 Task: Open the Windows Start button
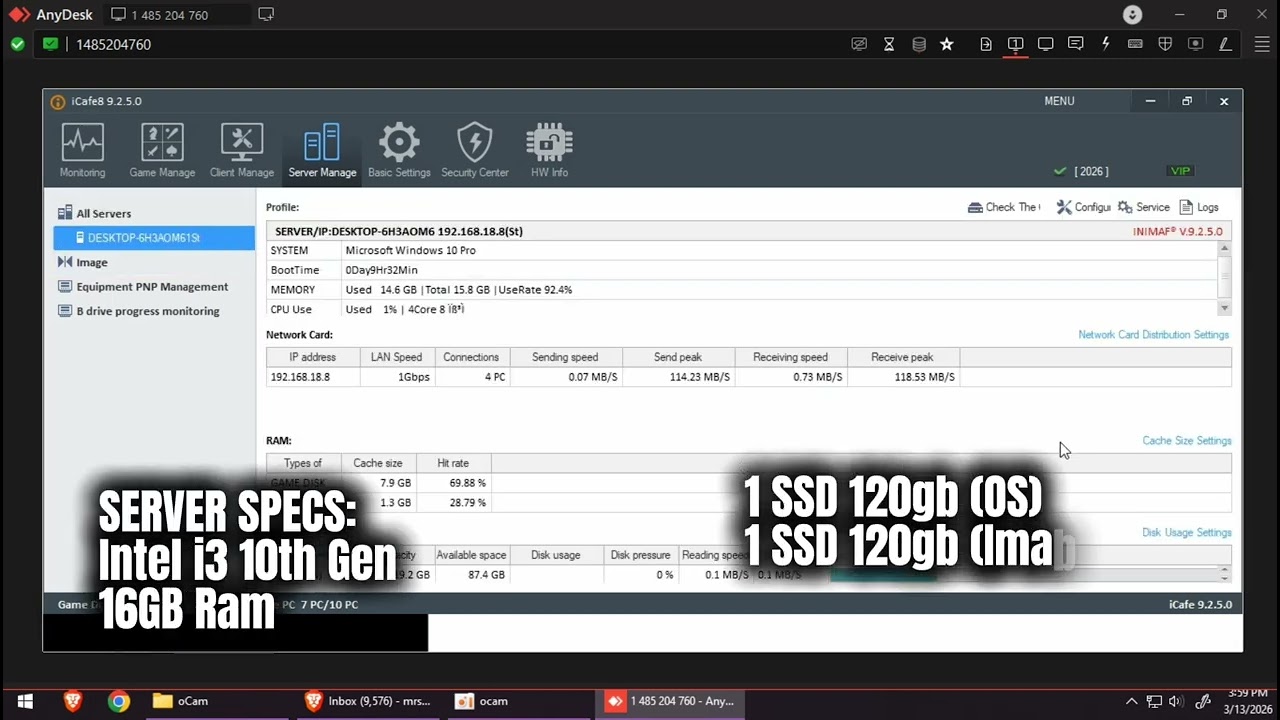click(x=25, y=701)
